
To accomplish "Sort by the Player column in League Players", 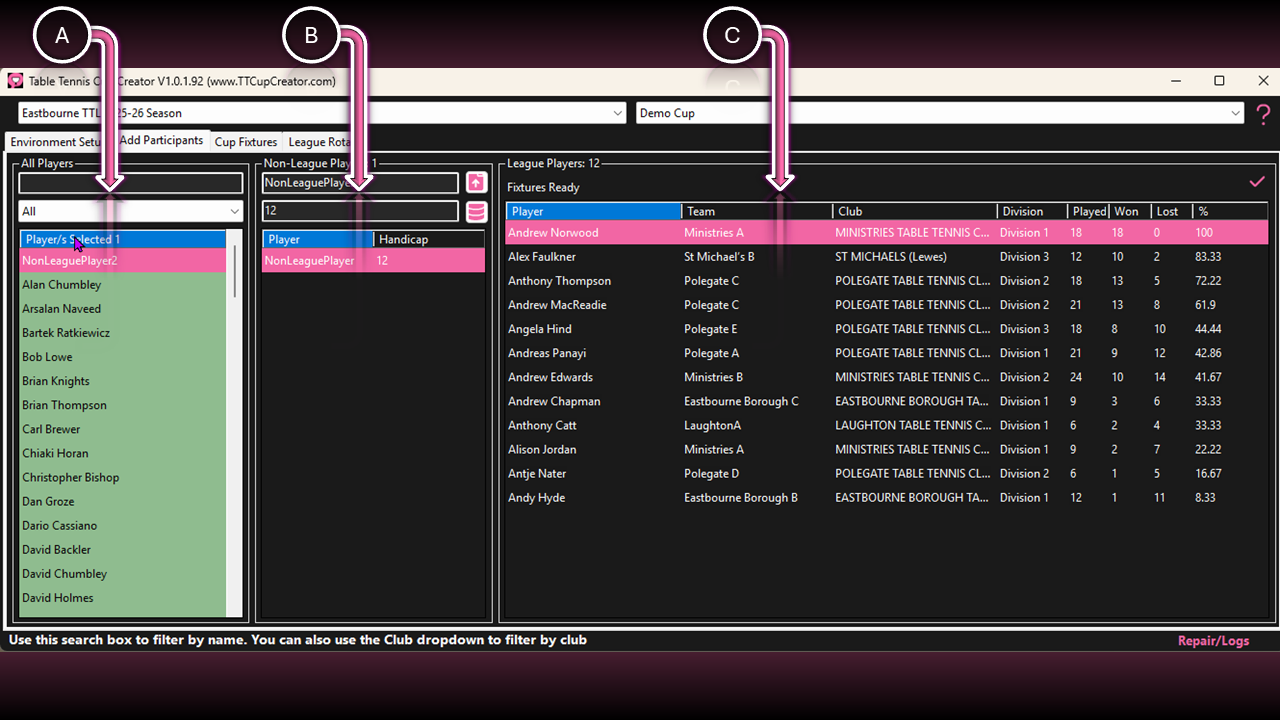I will 594,211.
